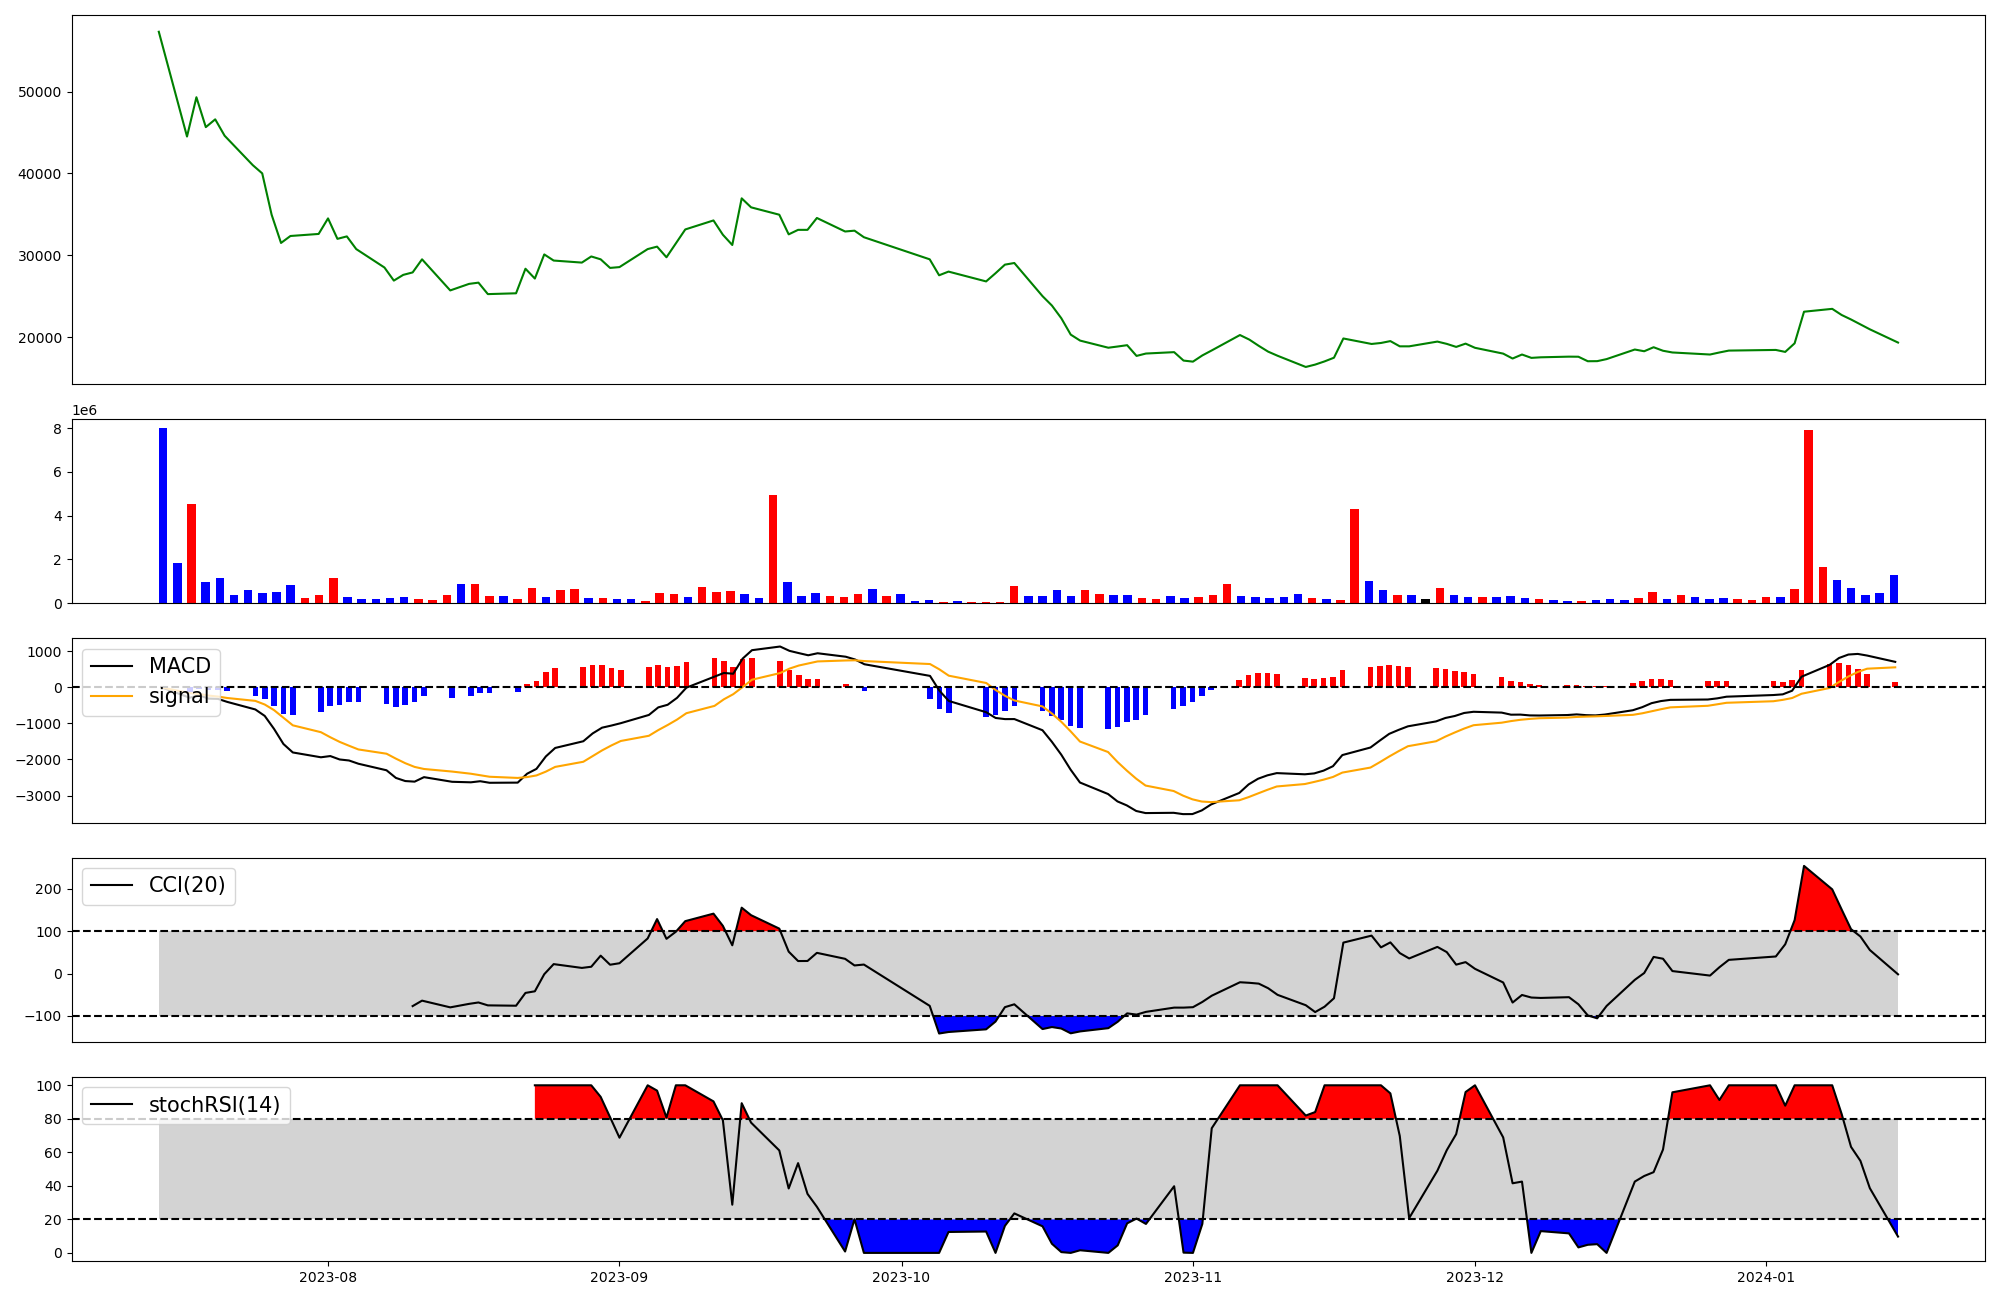The height and width of the screenshot is (1300, 2000).
Task: Click the signal legend entry label
Action: pos(179,696)
